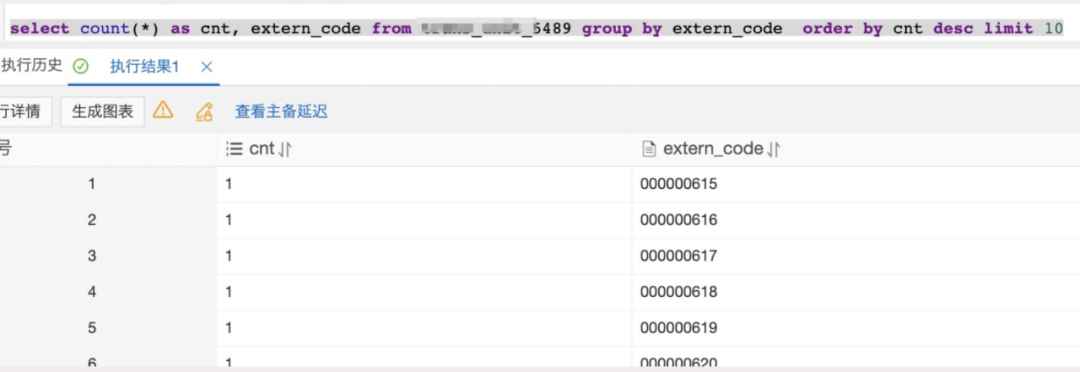Sort results by cnt column arrows
Screen dimensions: 1080x372
coord(286,149)
